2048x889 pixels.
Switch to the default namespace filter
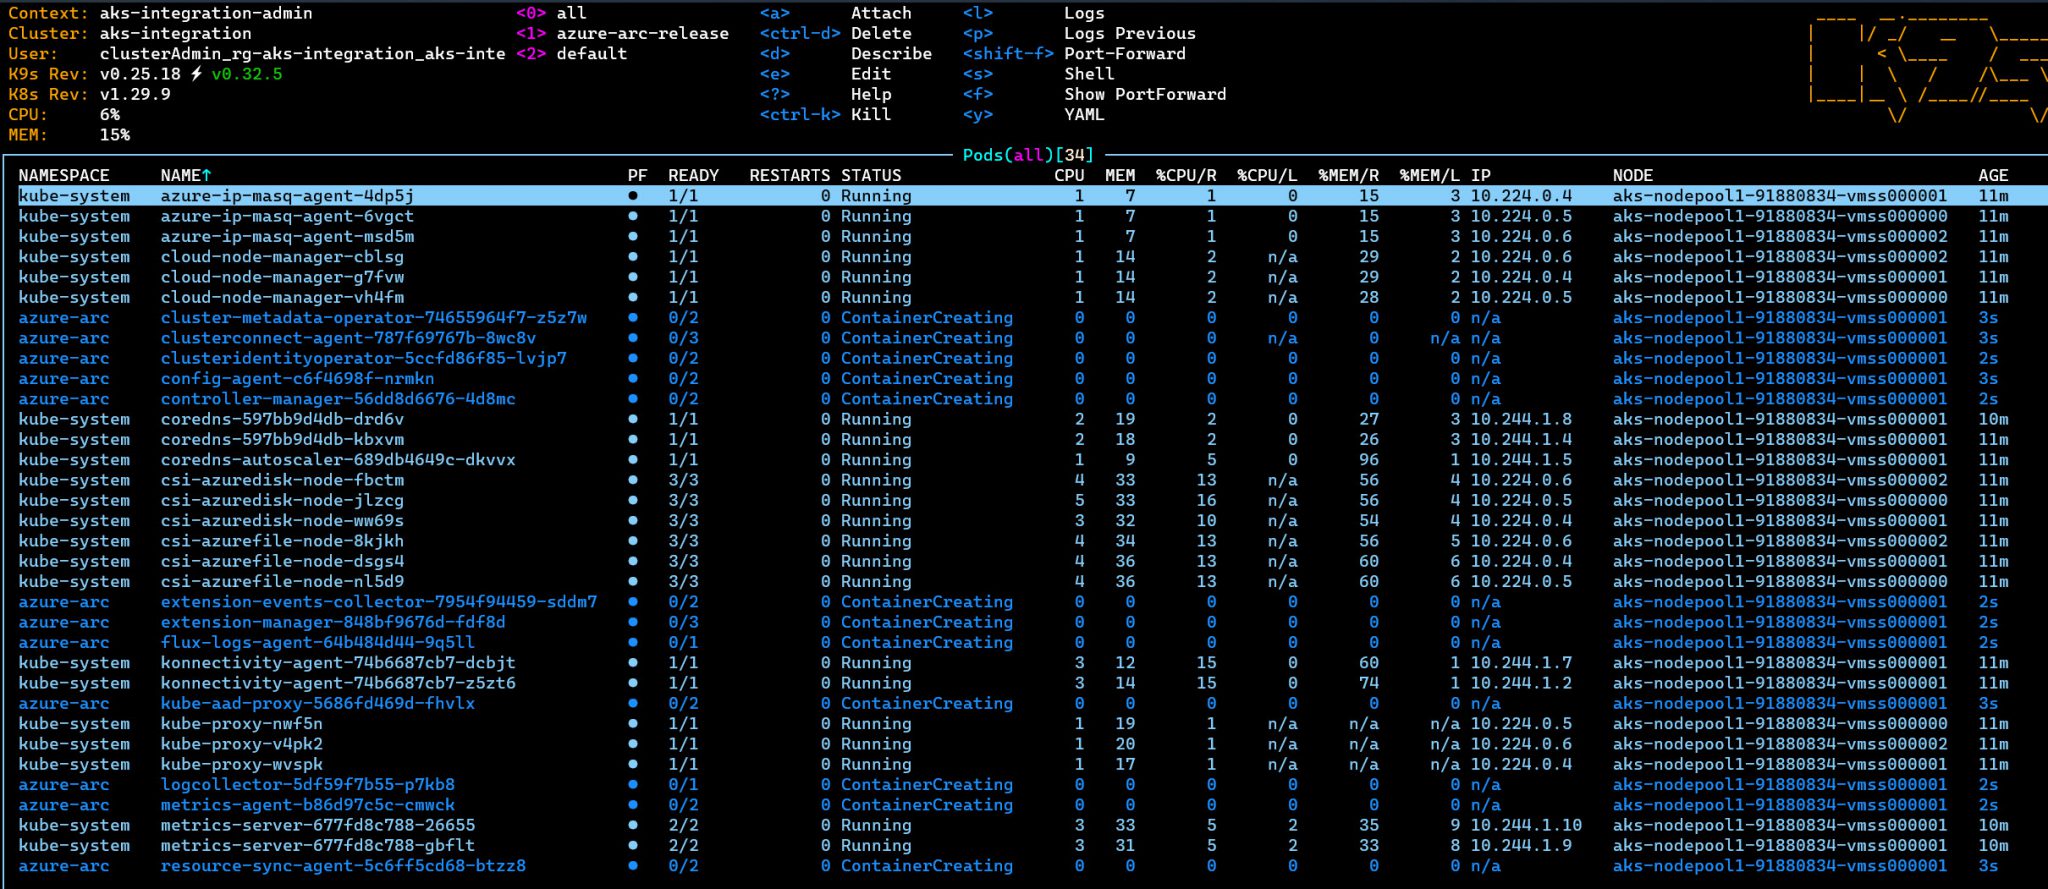(x=591, y=54)
